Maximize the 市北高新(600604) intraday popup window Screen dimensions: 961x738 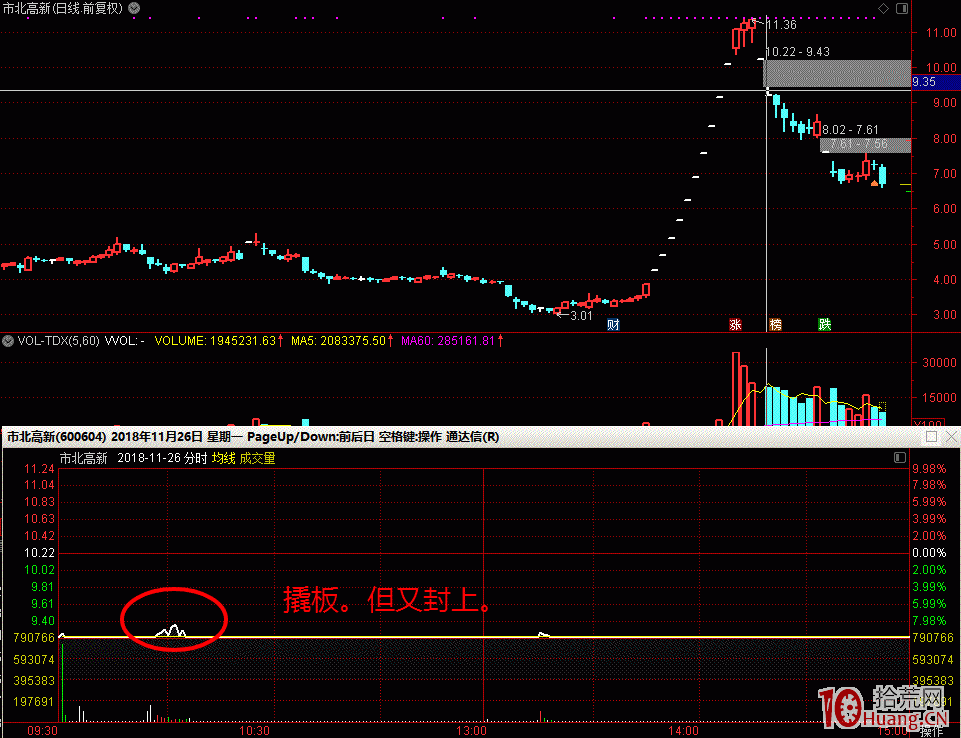tap(932, 436)
